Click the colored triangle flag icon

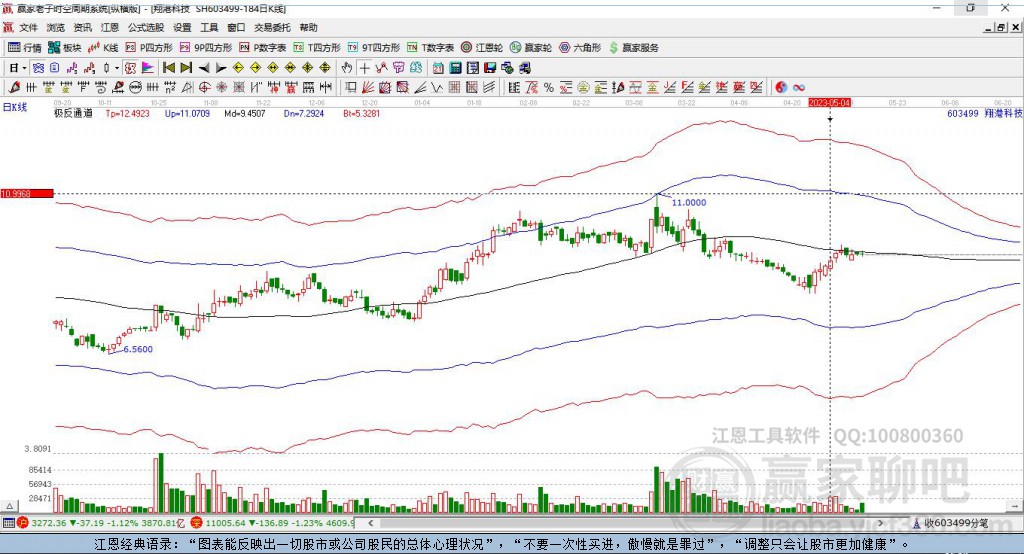(x=148, y=68)
